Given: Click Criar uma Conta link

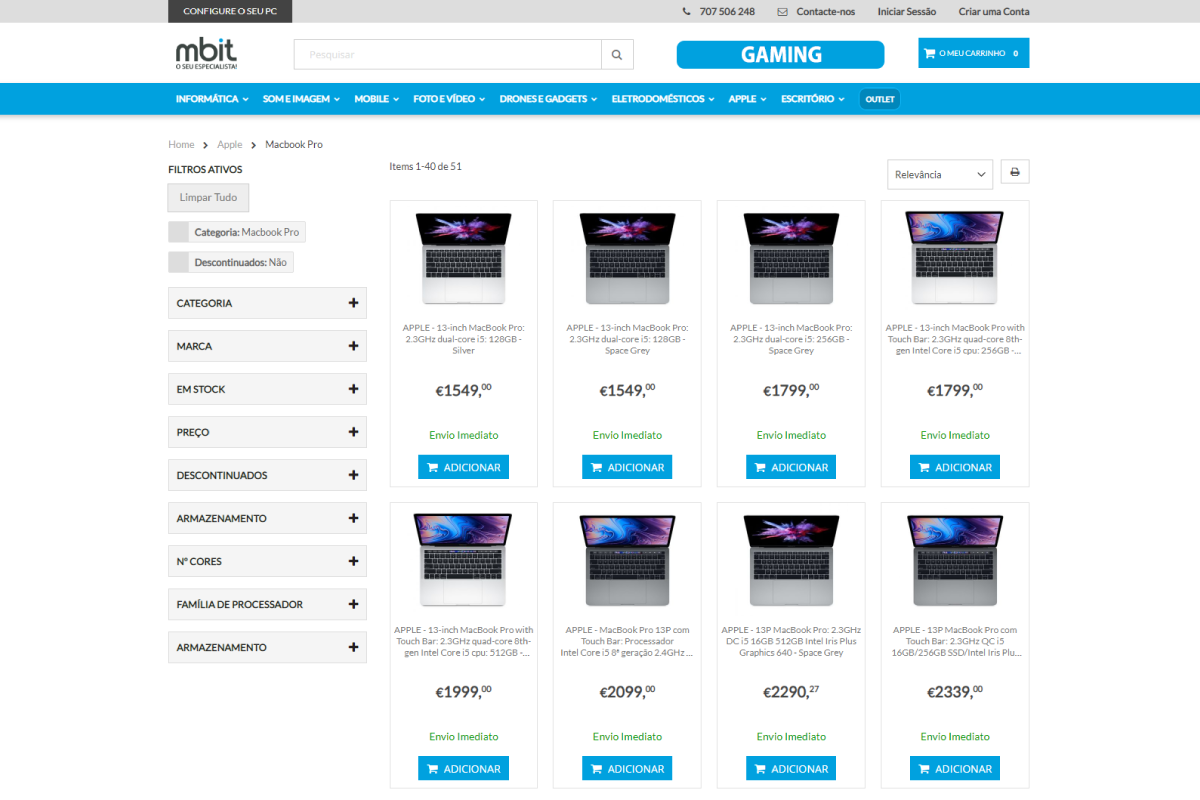Looking at the screenshot, I should click(994, 12).
